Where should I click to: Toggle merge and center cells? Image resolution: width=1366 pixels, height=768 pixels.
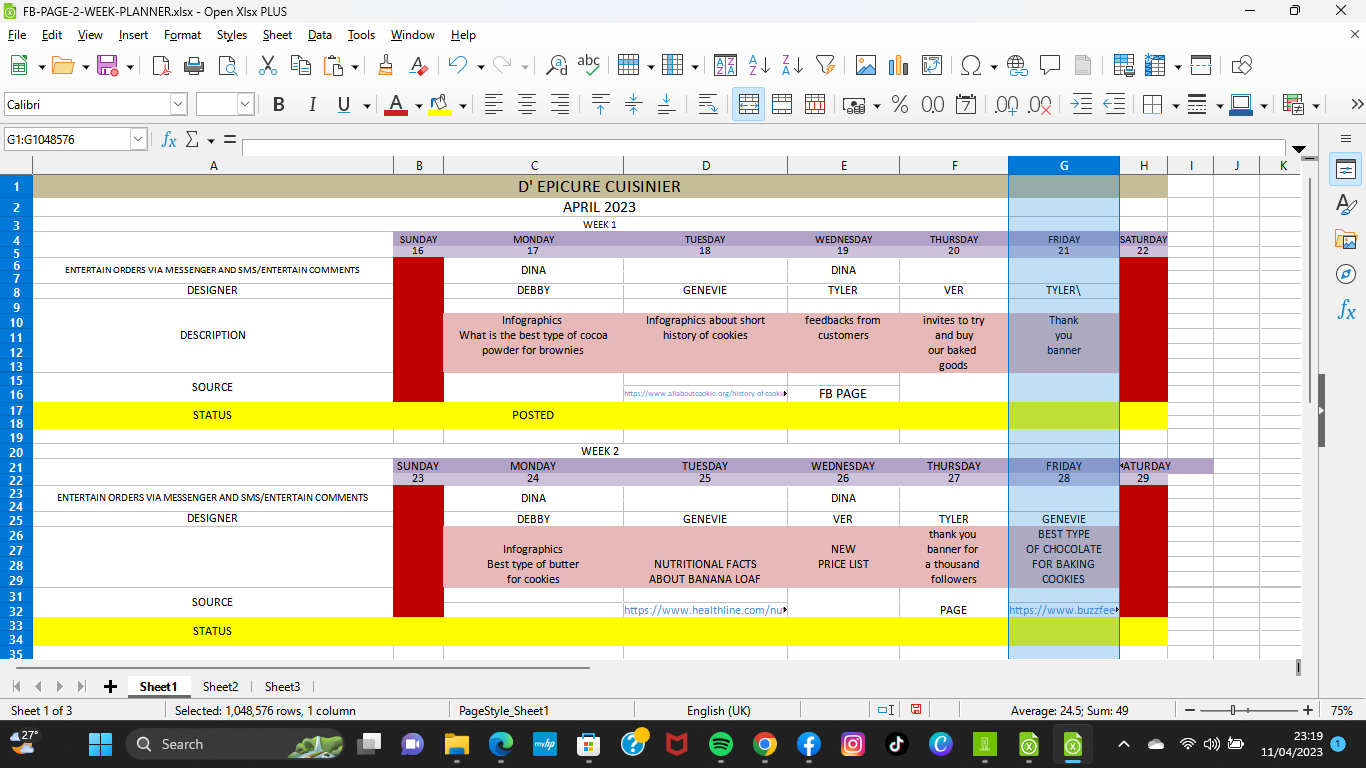point(748,104)
